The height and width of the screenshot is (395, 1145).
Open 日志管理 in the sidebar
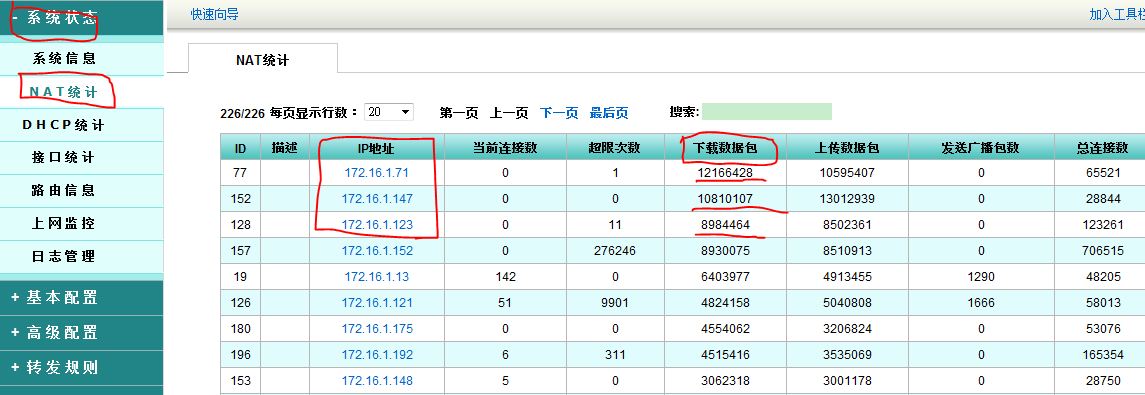coord(64,256)
